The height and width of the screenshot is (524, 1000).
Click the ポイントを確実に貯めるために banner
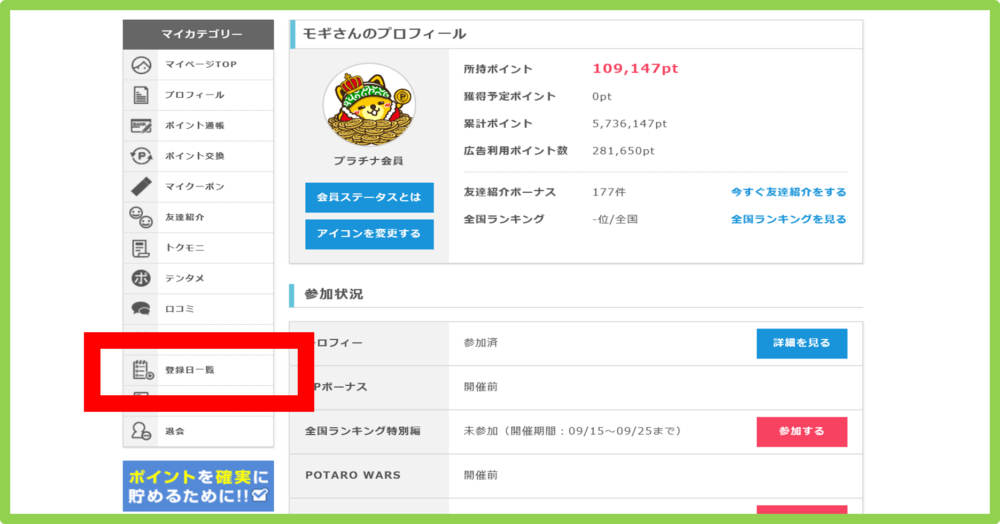click(x=198, y=486)
